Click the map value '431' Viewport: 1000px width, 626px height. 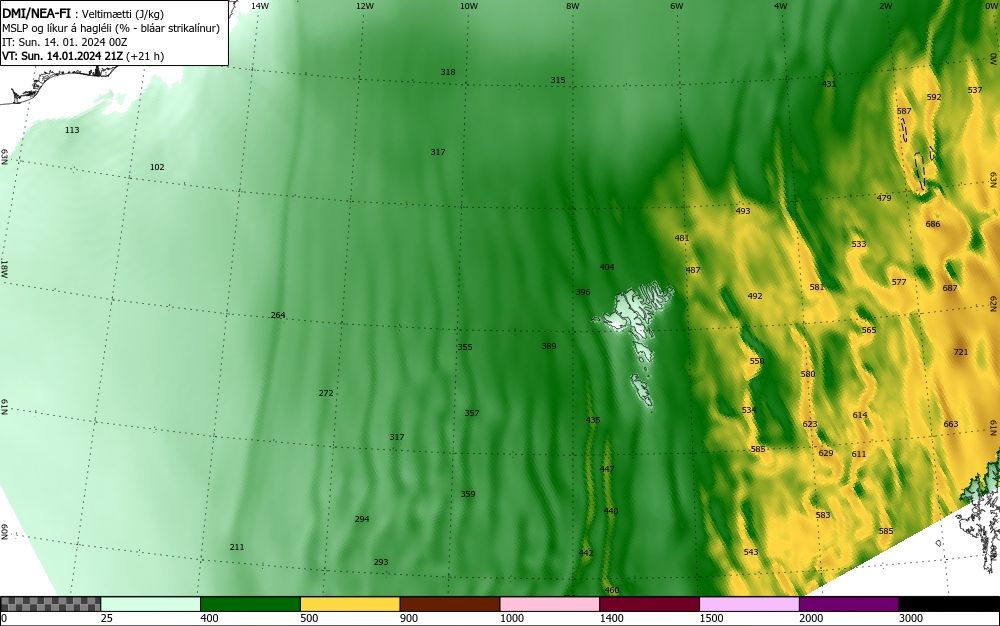tap(828, 84)
